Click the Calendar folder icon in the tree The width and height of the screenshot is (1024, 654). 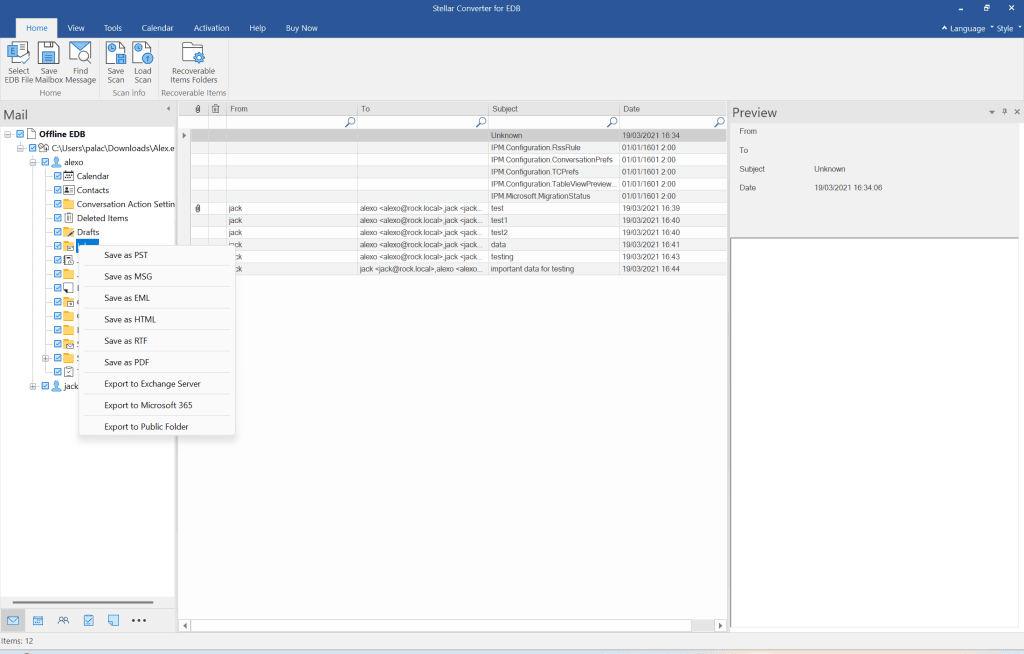69,176
